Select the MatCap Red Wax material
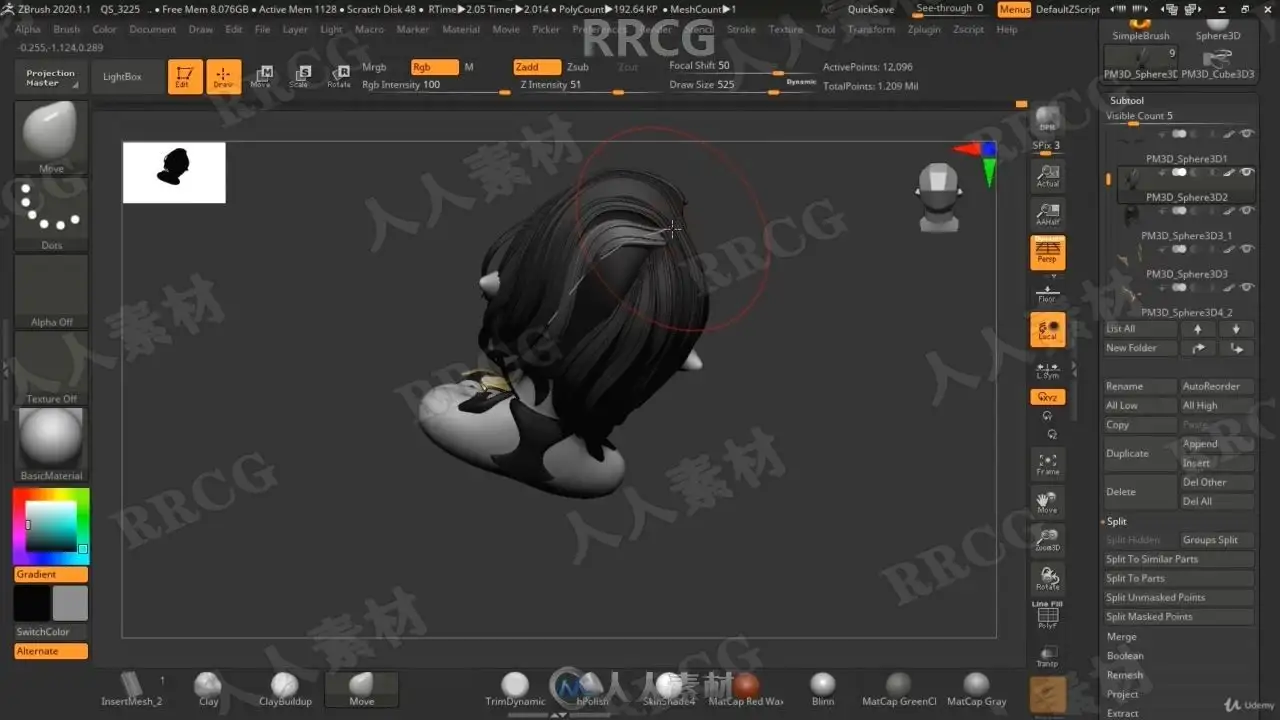This screenshot has width=1280, height=720. pos(746,689)
